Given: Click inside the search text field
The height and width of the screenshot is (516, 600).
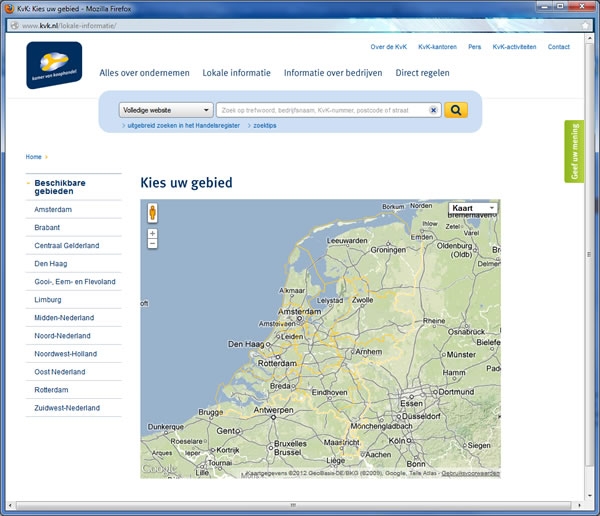Looking at the screenshot, I should pos(320,110).
